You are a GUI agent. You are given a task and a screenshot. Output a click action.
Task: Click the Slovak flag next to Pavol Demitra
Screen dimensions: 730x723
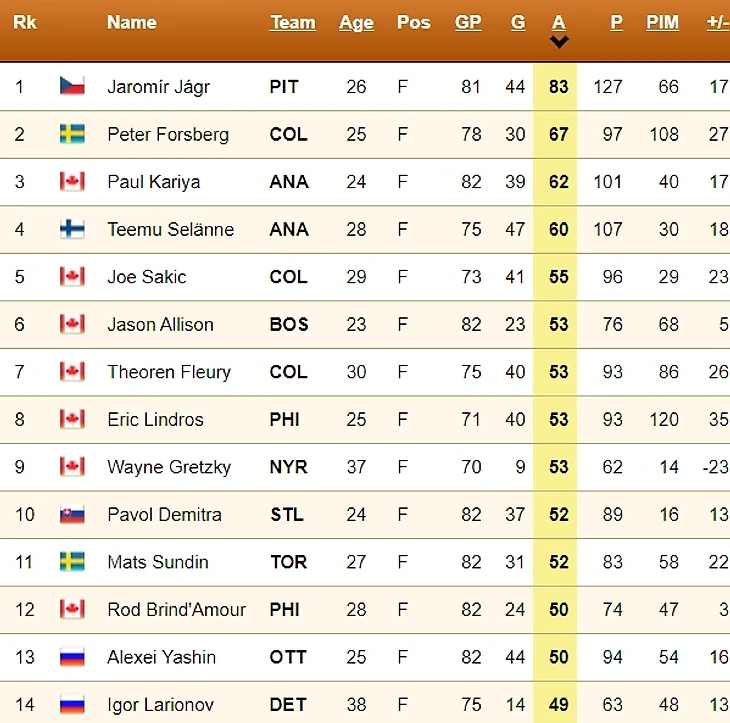click(x=71, y=514)
